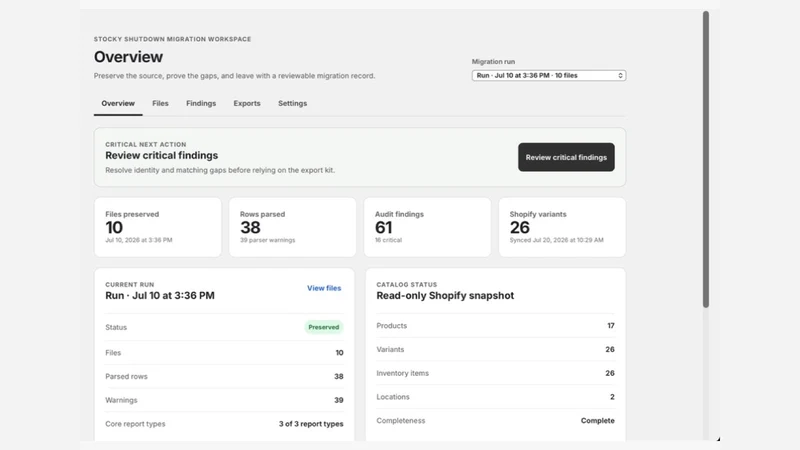
Task: Click the Locations row value 2
Action: (612, 397)
